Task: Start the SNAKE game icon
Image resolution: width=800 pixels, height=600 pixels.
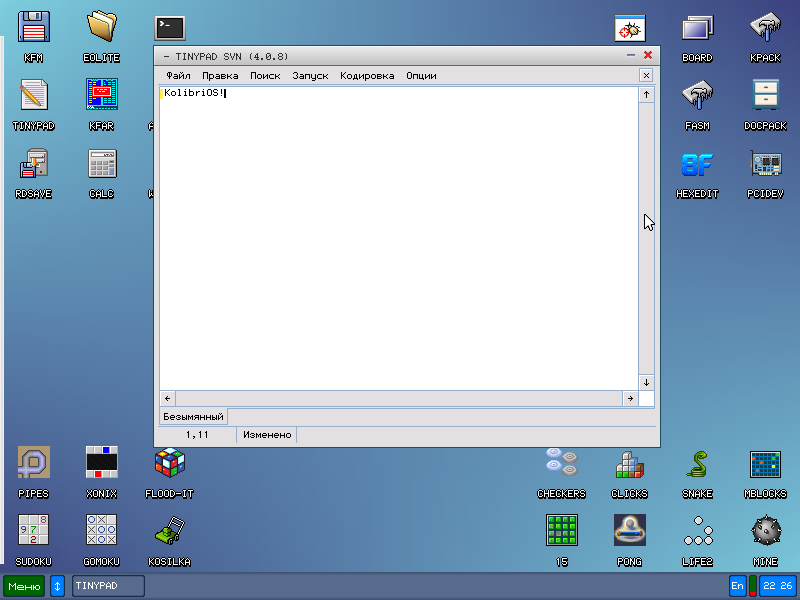Action: pos(697,465)
